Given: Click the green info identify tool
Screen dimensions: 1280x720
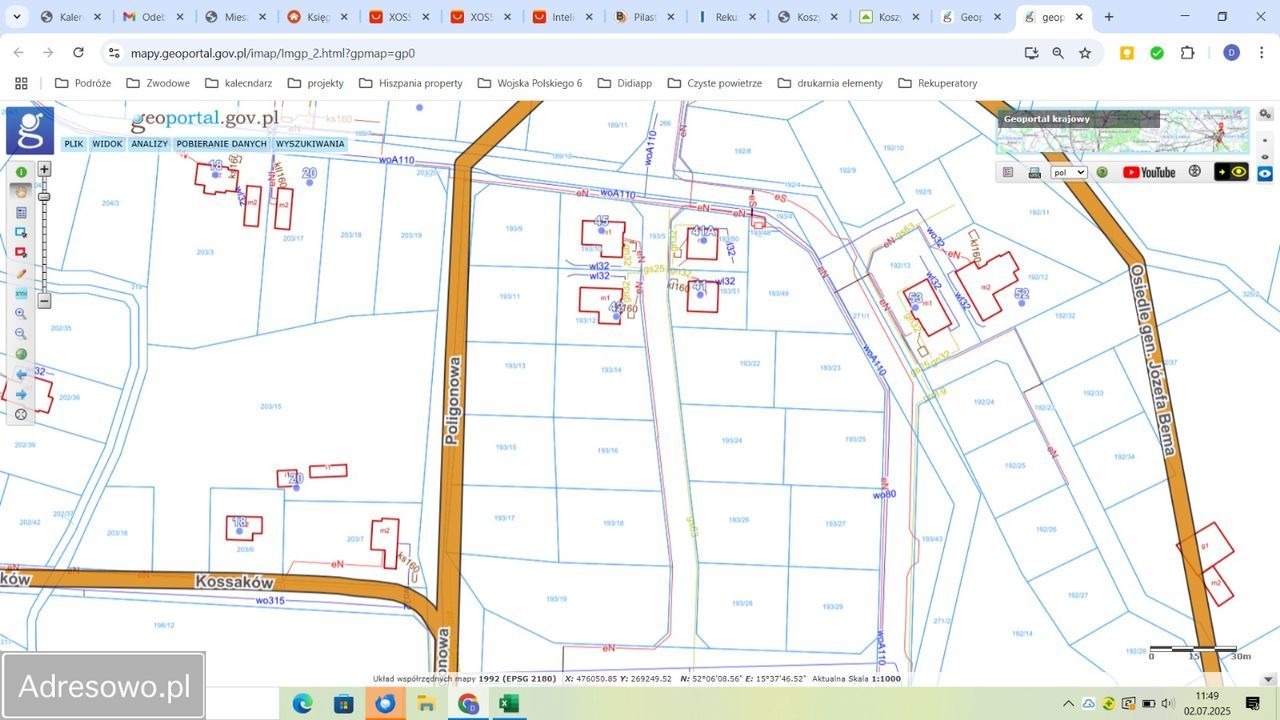Looking at the screenshot, I should click(x=21, y=172).
